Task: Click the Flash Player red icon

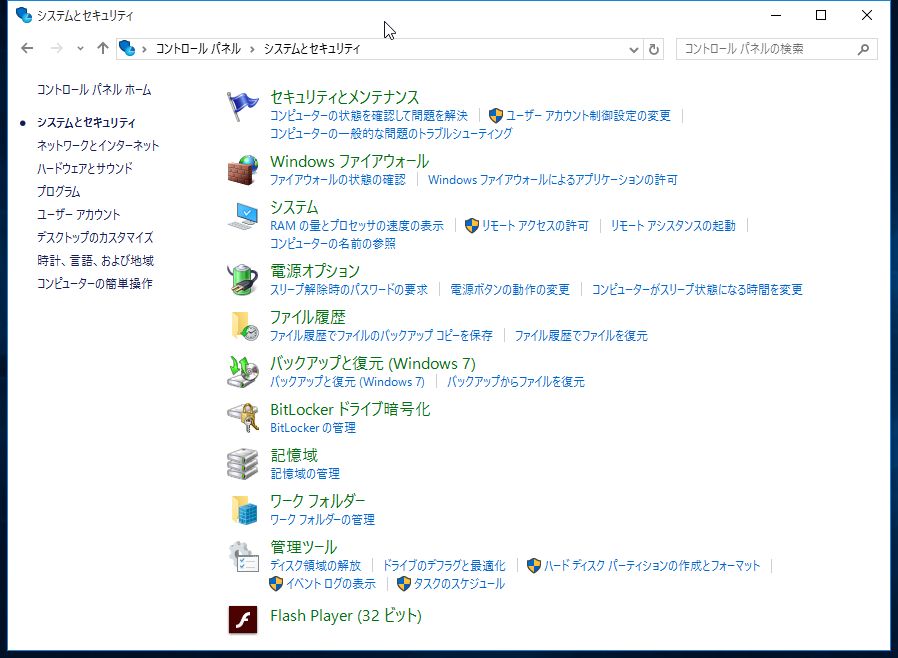Action: [243, 620]
